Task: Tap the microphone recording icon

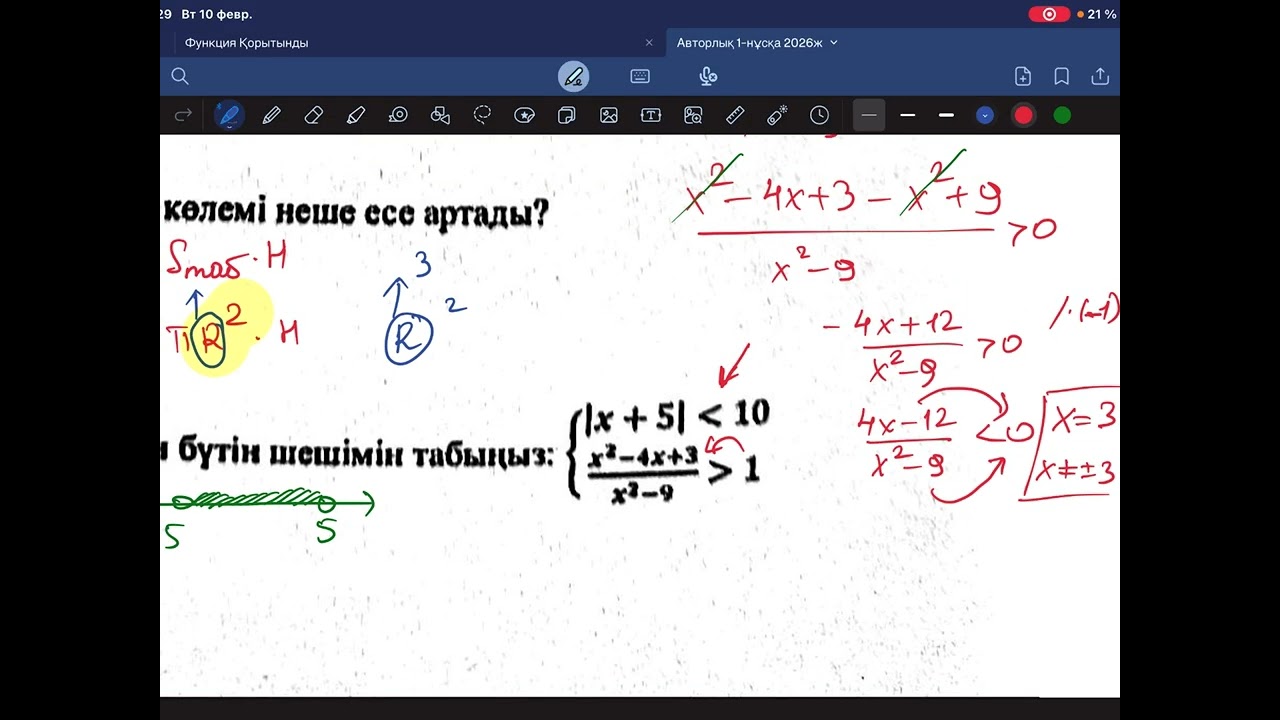Action: point(708,76)
